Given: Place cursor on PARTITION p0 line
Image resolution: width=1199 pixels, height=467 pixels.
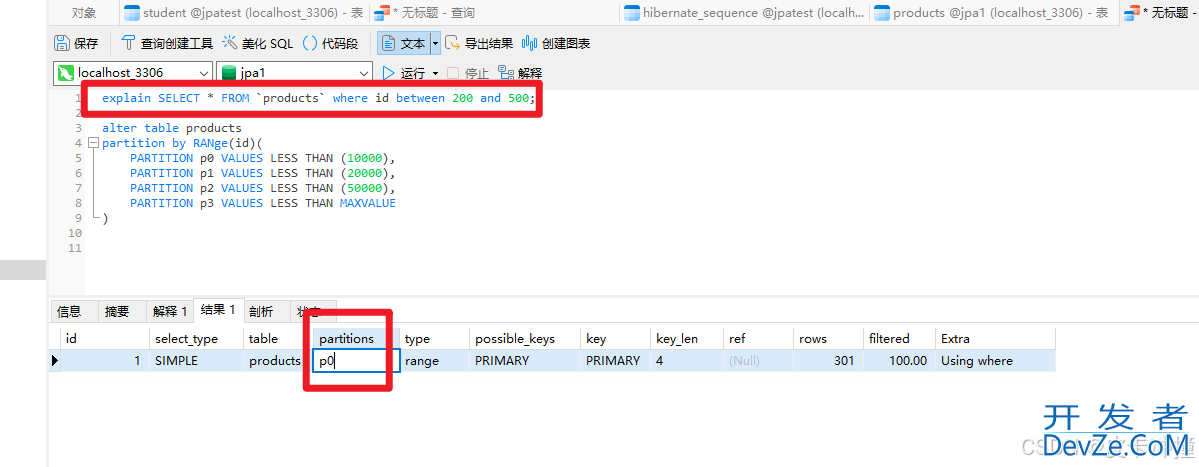Looking at the screenshot, I should tap(264, 158).
